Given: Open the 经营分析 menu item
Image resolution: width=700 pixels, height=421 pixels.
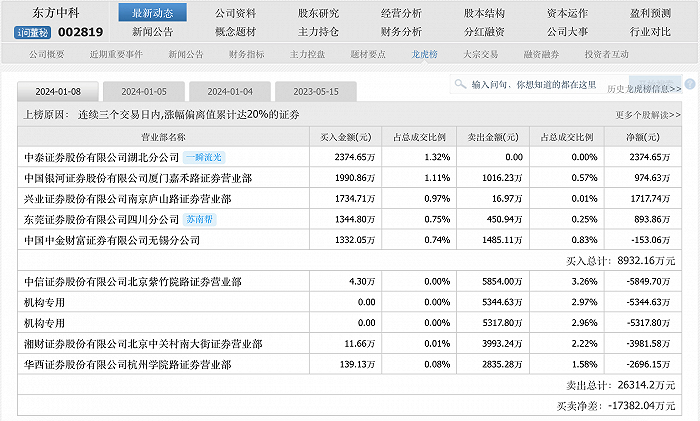Looking at the screenshot, I should pos(401,13).
